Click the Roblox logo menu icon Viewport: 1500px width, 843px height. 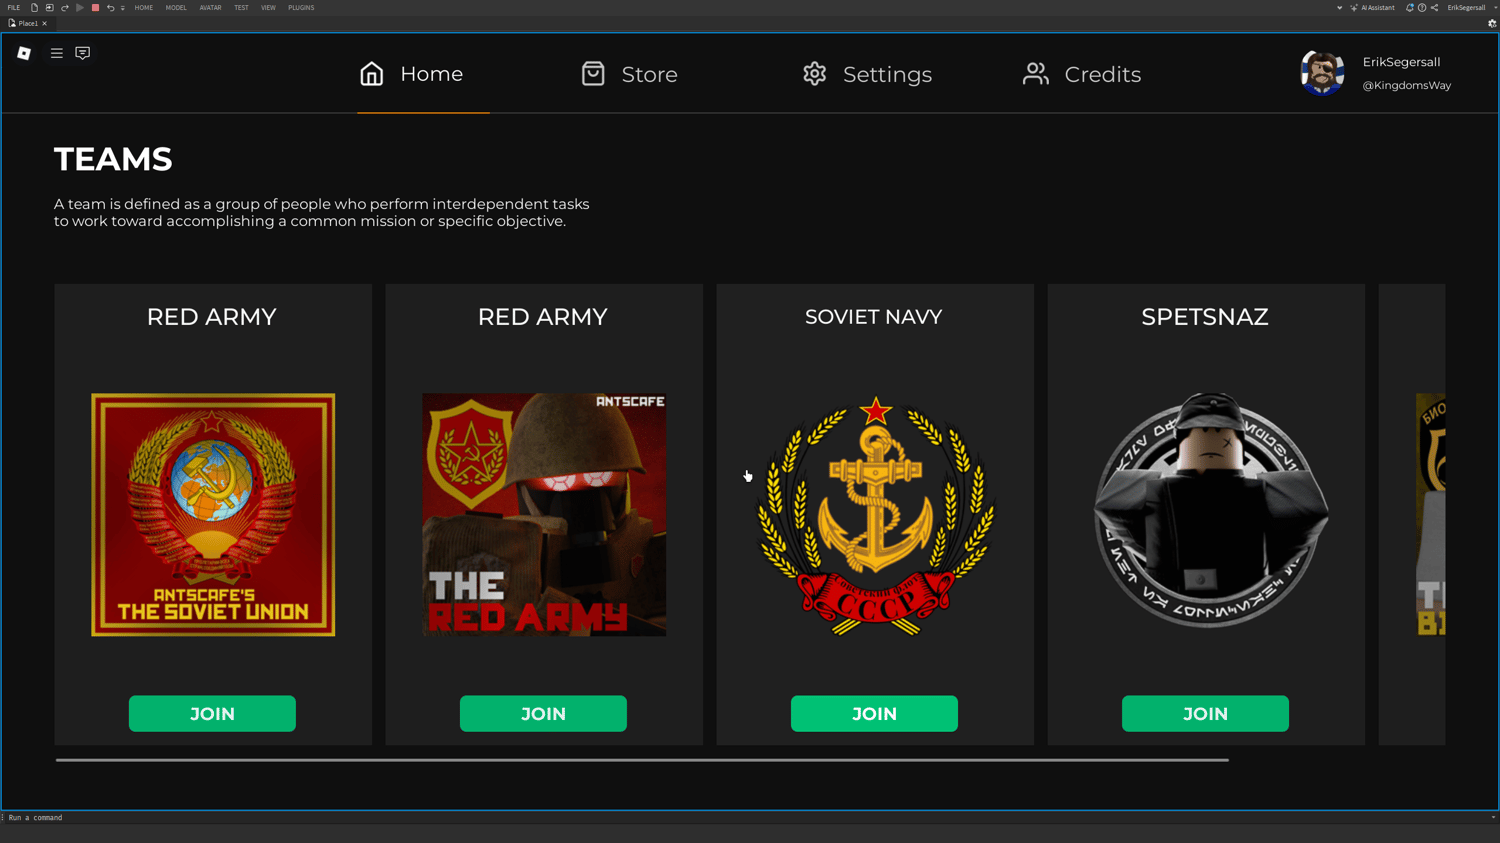tap(24, 53)
